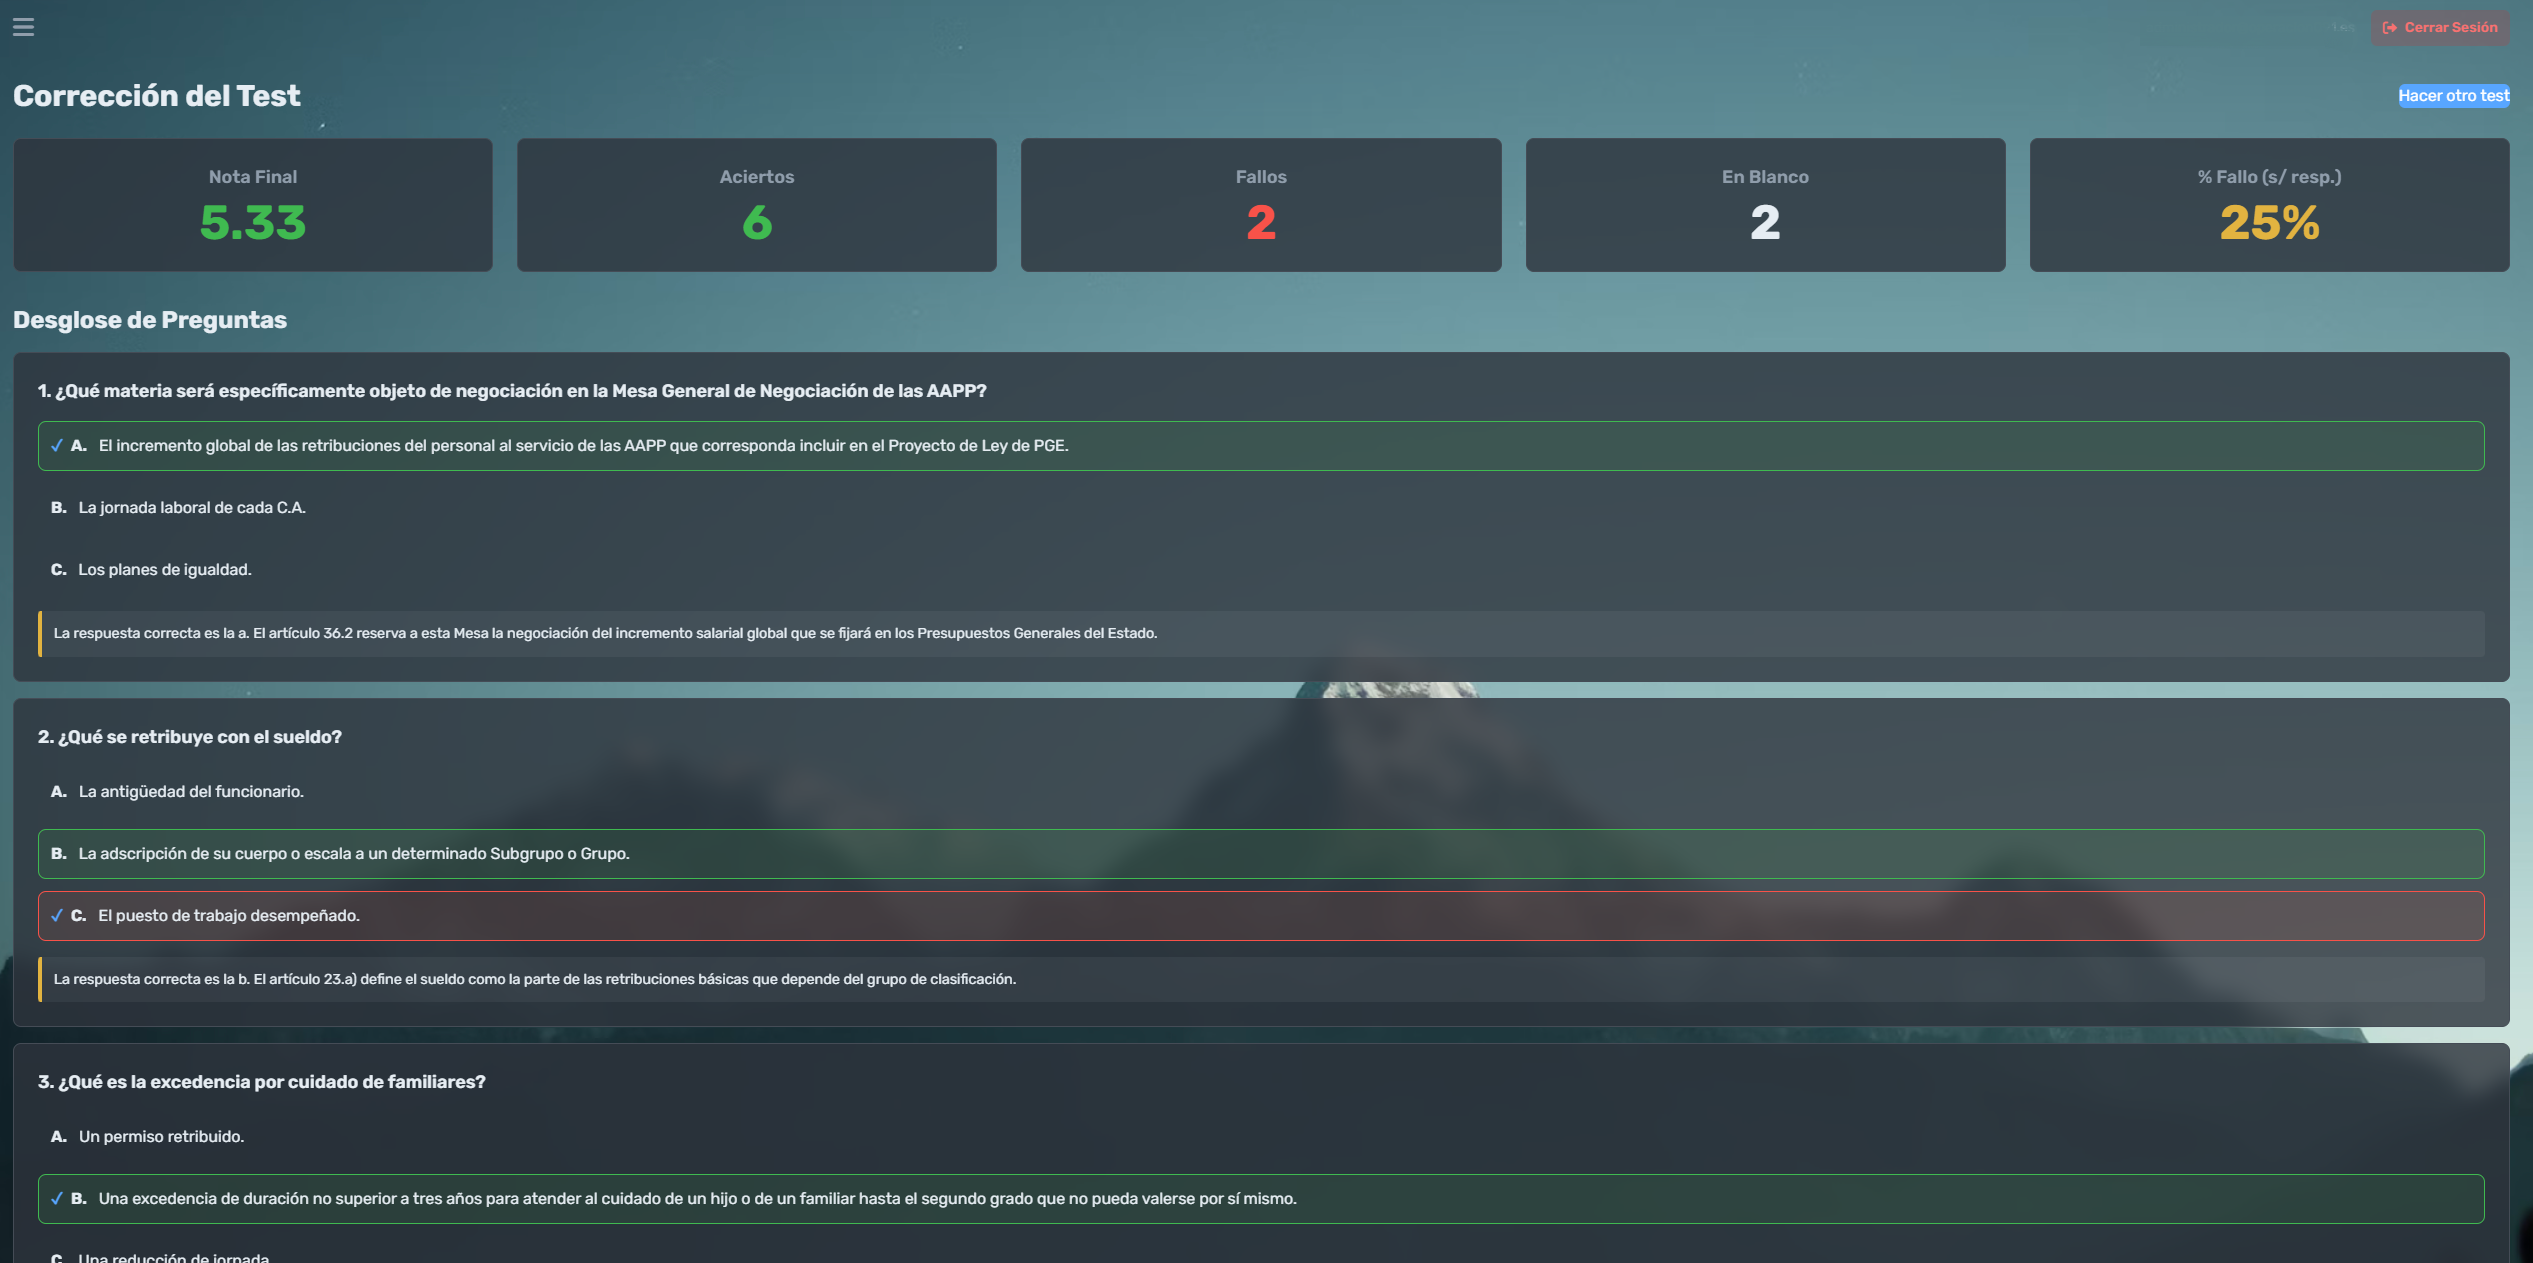Click the checkmark icon on answer B of question 3
The image size is (2533, 1263).
(57, 1199)
